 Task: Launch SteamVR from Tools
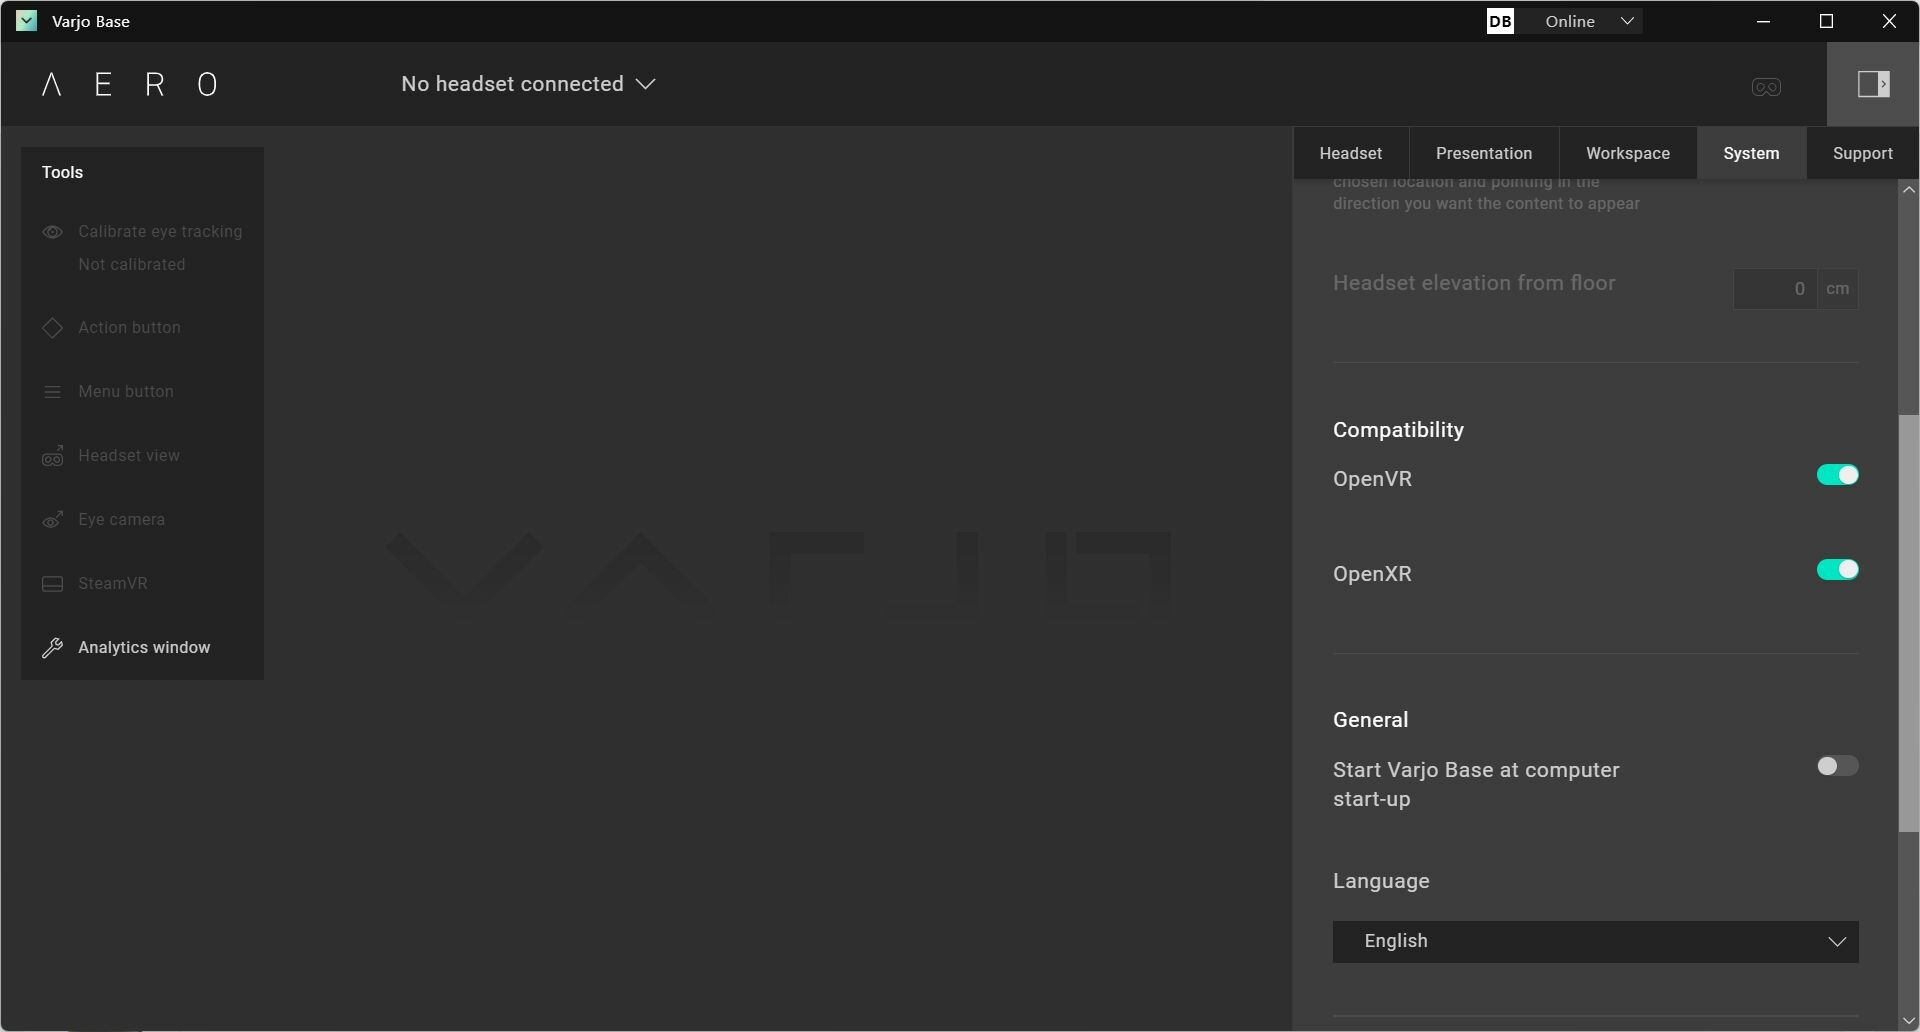[x=112, y=583]
